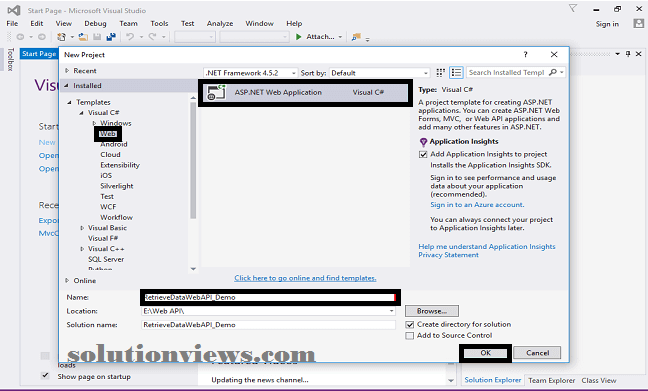Viewport: 648px width, 391px height.
Task: Click the Solution name input field
Action: (269, 325)
